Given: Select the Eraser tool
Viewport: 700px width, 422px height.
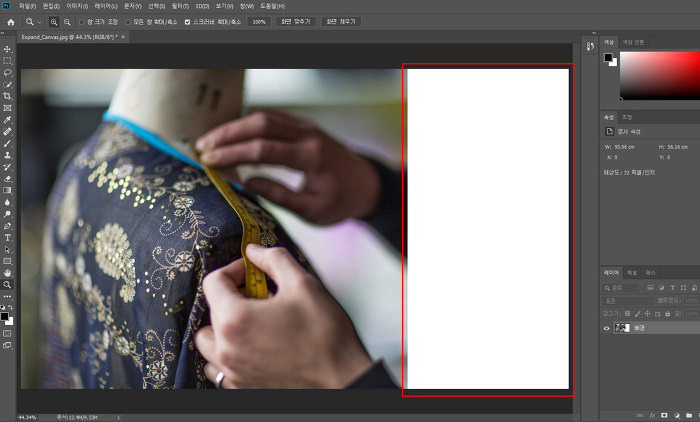Looking at the screenshot, I should [7, 179].
